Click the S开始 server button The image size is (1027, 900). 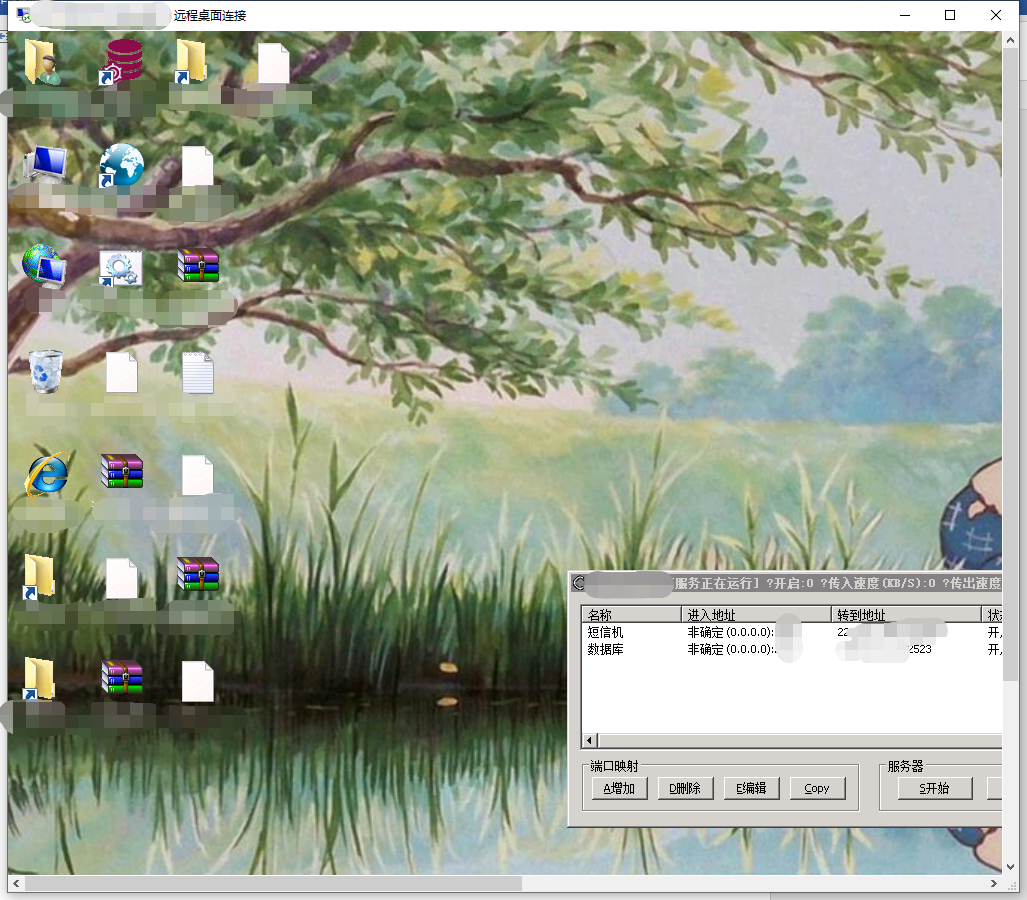click(935, 788)
